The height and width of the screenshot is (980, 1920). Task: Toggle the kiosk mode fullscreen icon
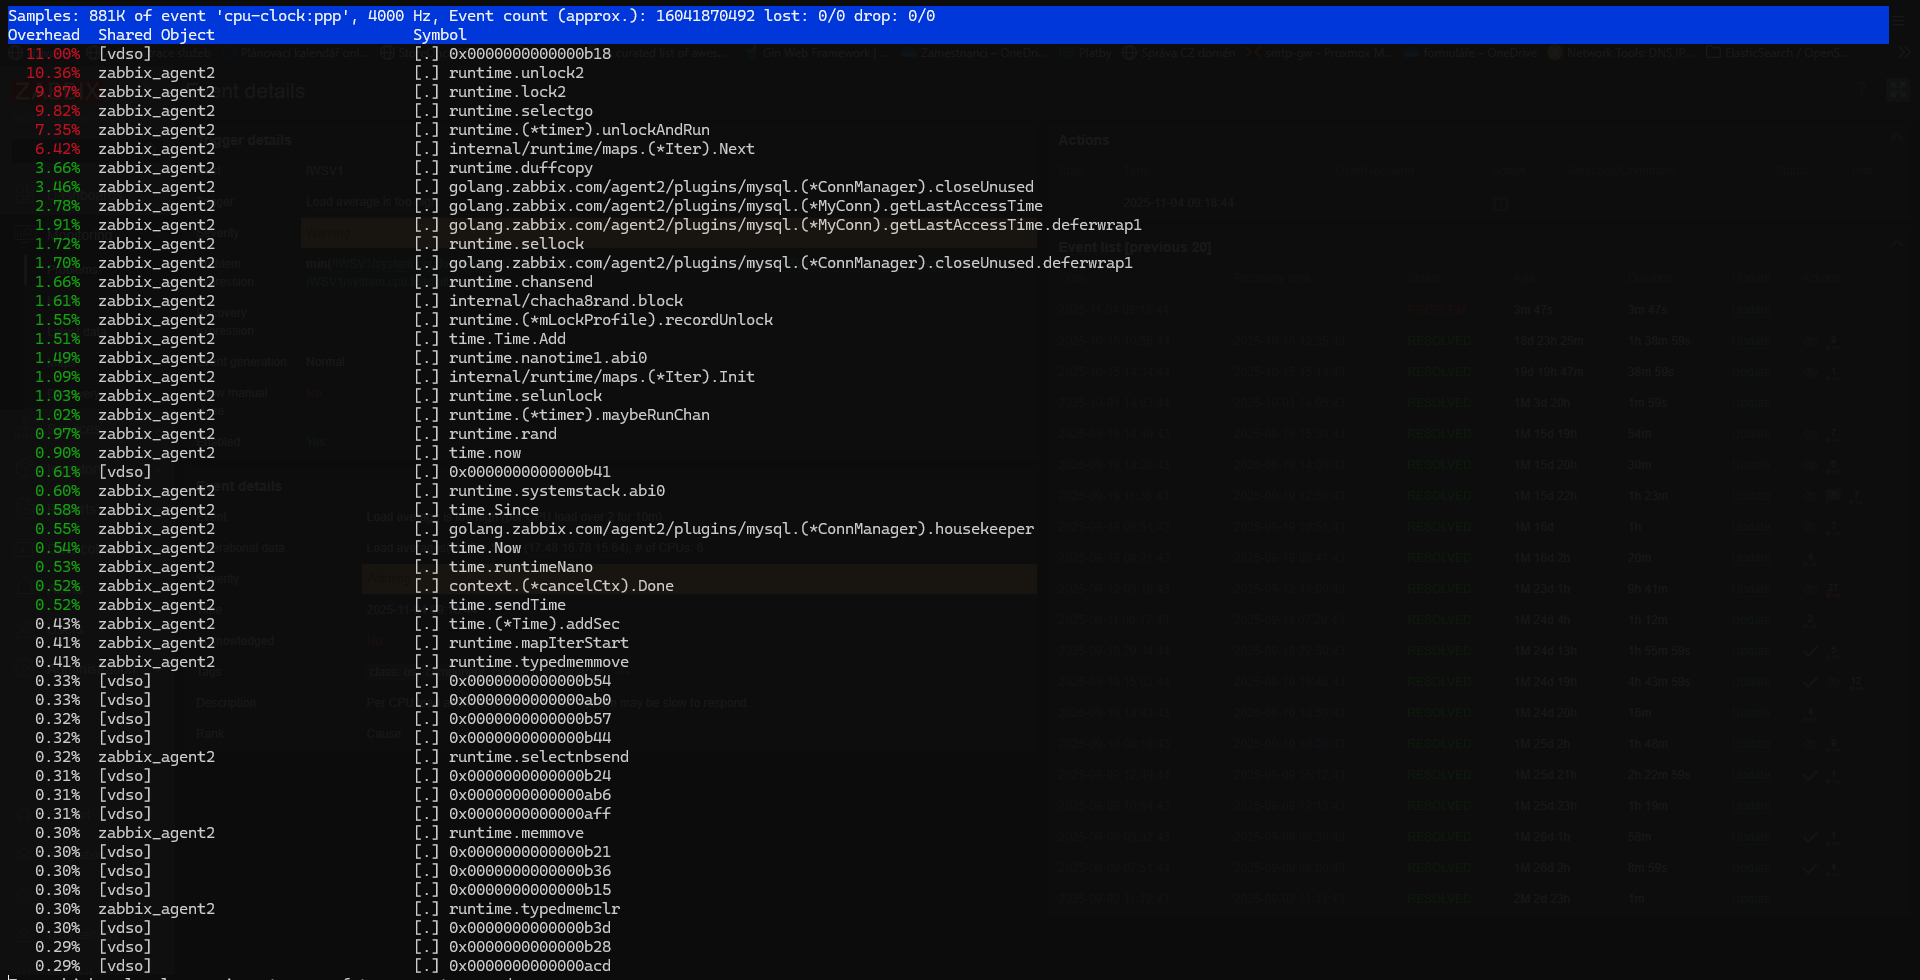pos(1897,91)
